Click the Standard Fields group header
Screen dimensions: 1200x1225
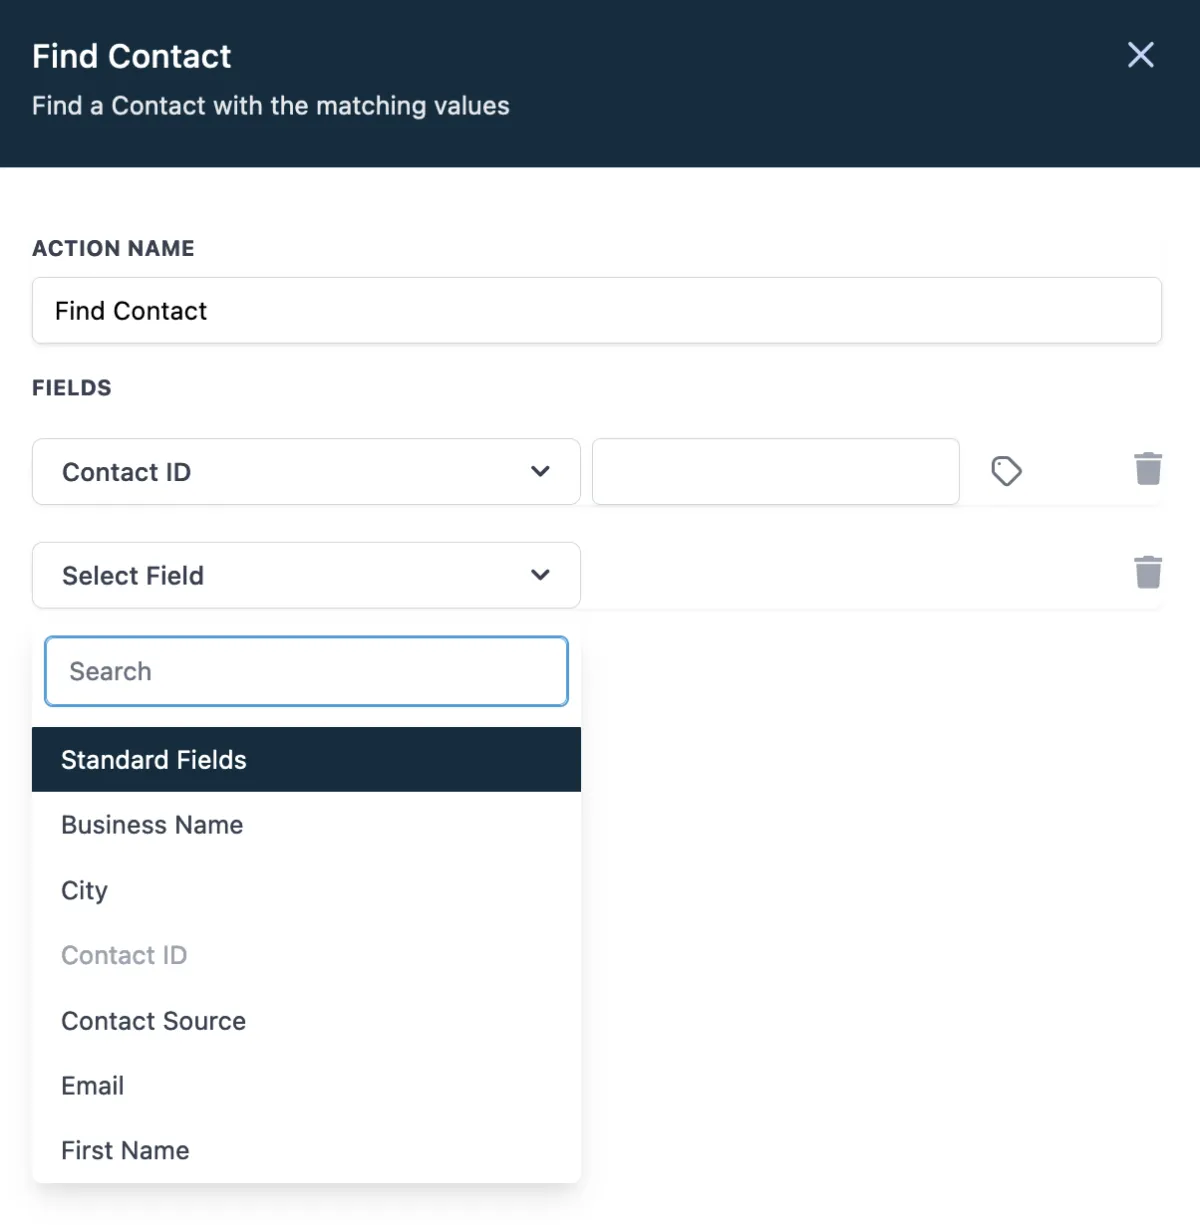(306, 760)
